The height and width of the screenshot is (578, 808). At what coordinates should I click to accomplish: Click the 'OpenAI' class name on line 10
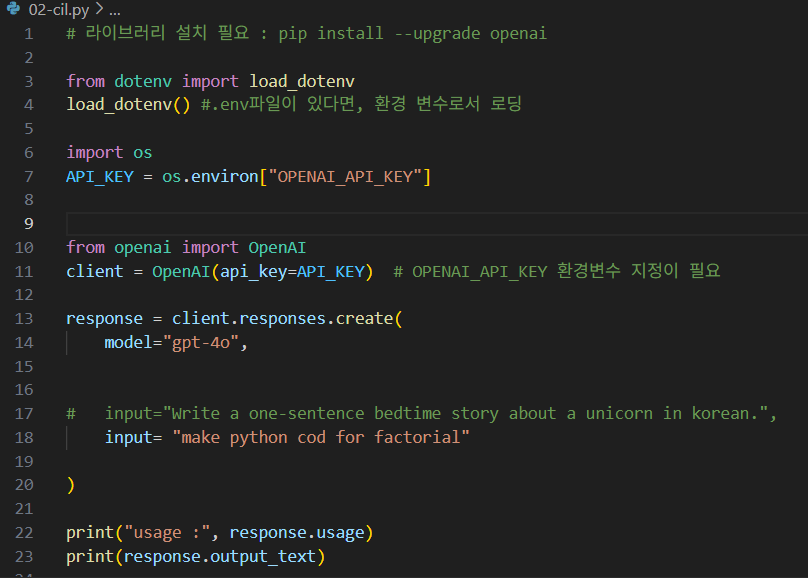click(x=277, y=248)
